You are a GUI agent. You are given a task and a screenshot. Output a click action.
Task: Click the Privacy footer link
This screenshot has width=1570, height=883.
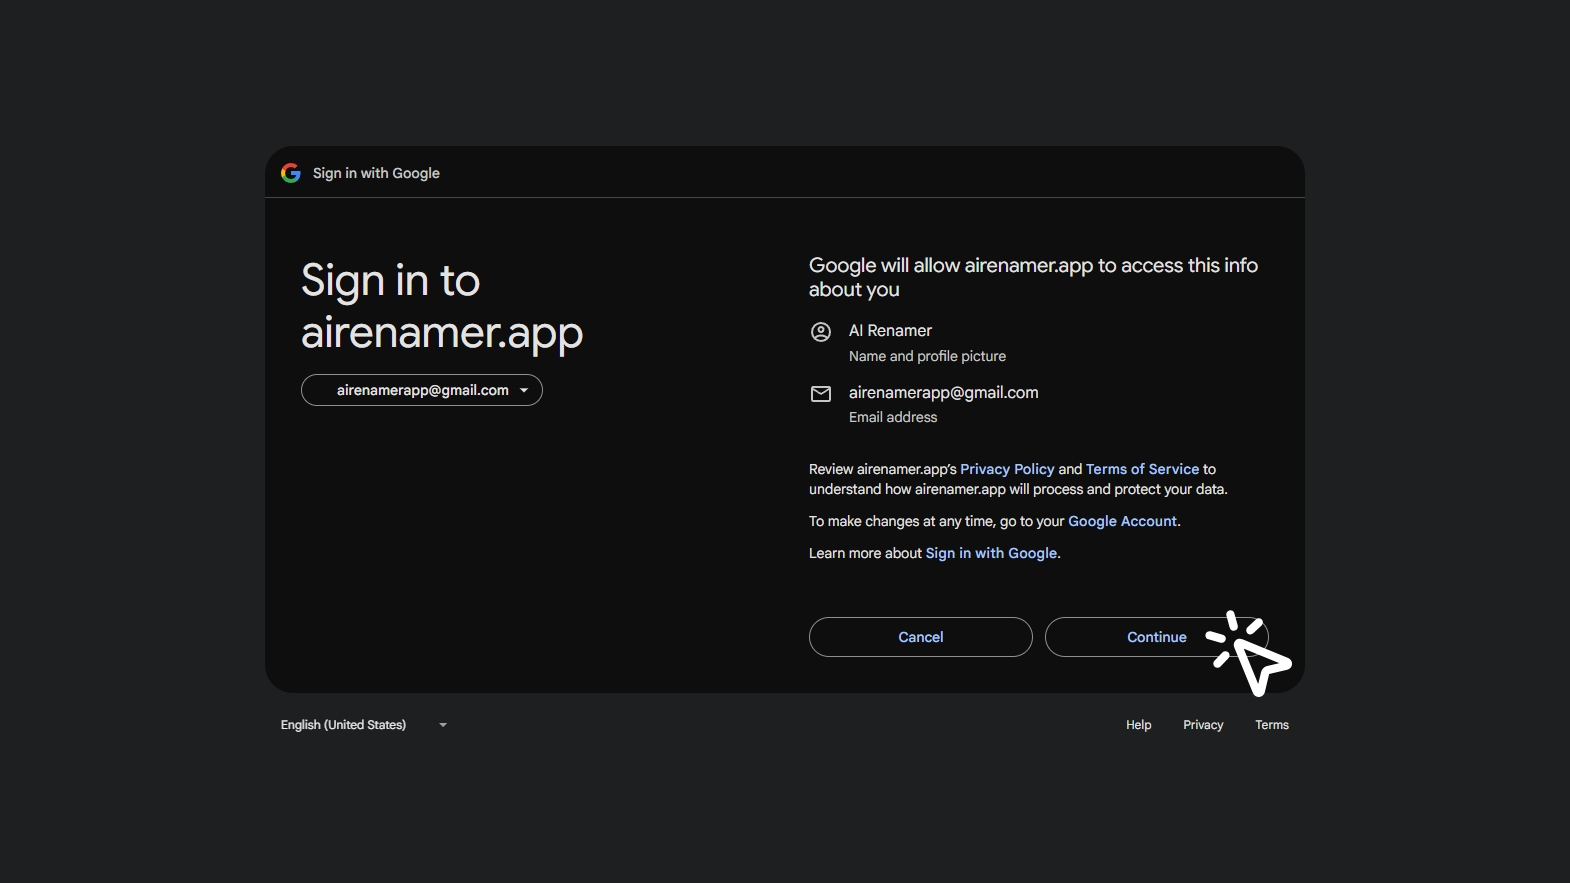coord(1203,725)
